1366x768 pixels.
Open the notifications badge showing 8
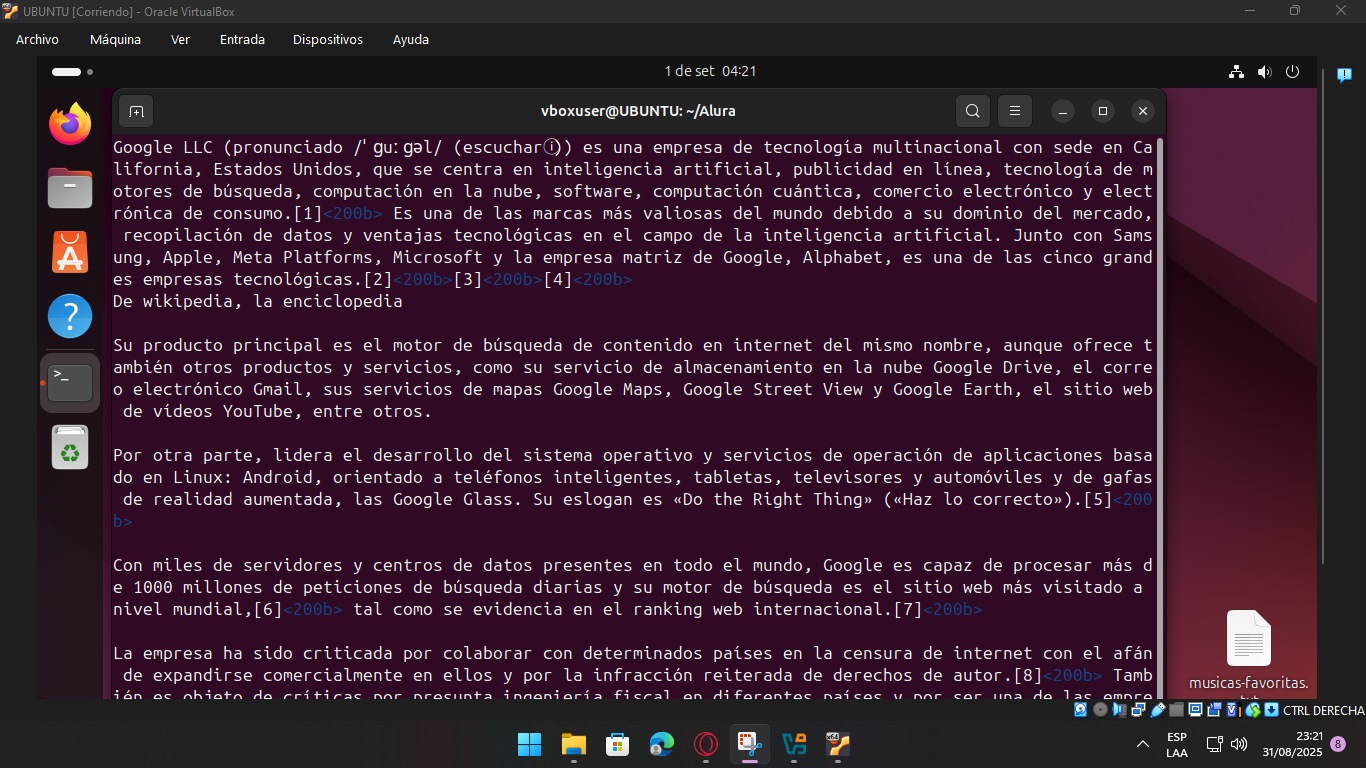pos(1338,744)
